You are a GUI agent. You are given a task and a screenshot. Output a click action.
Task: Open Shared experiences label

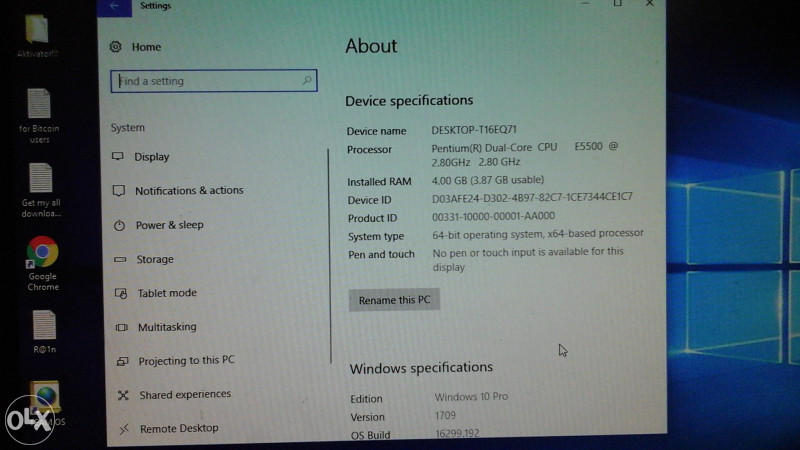coord(185,394)
